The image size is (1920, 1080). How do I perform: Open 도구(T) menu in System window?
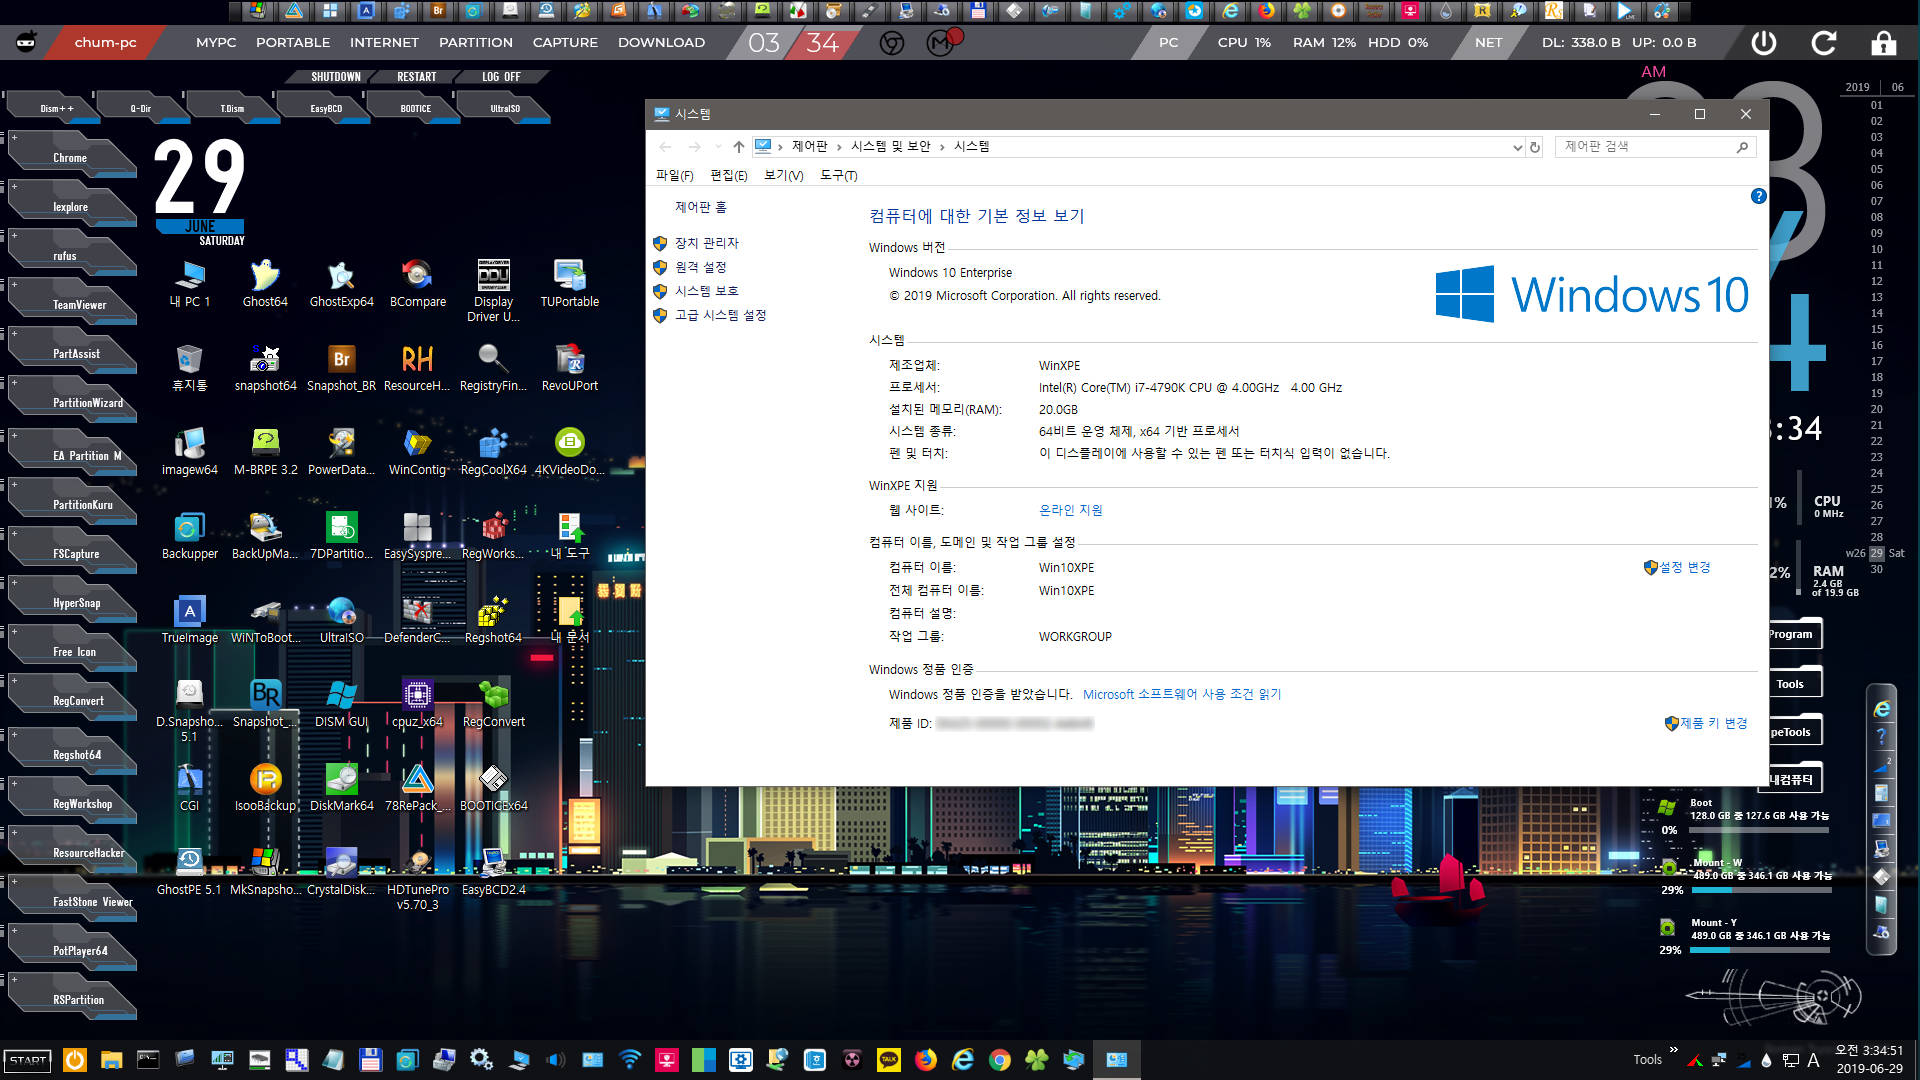click(839, 175)
